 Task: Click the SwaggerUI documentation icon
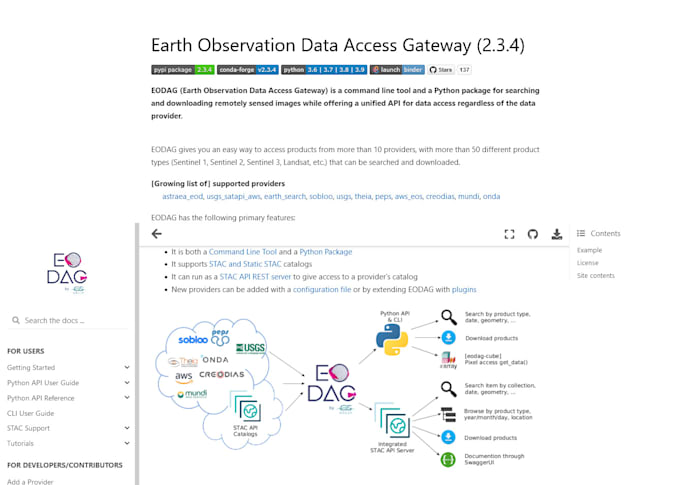pos(448,459)
